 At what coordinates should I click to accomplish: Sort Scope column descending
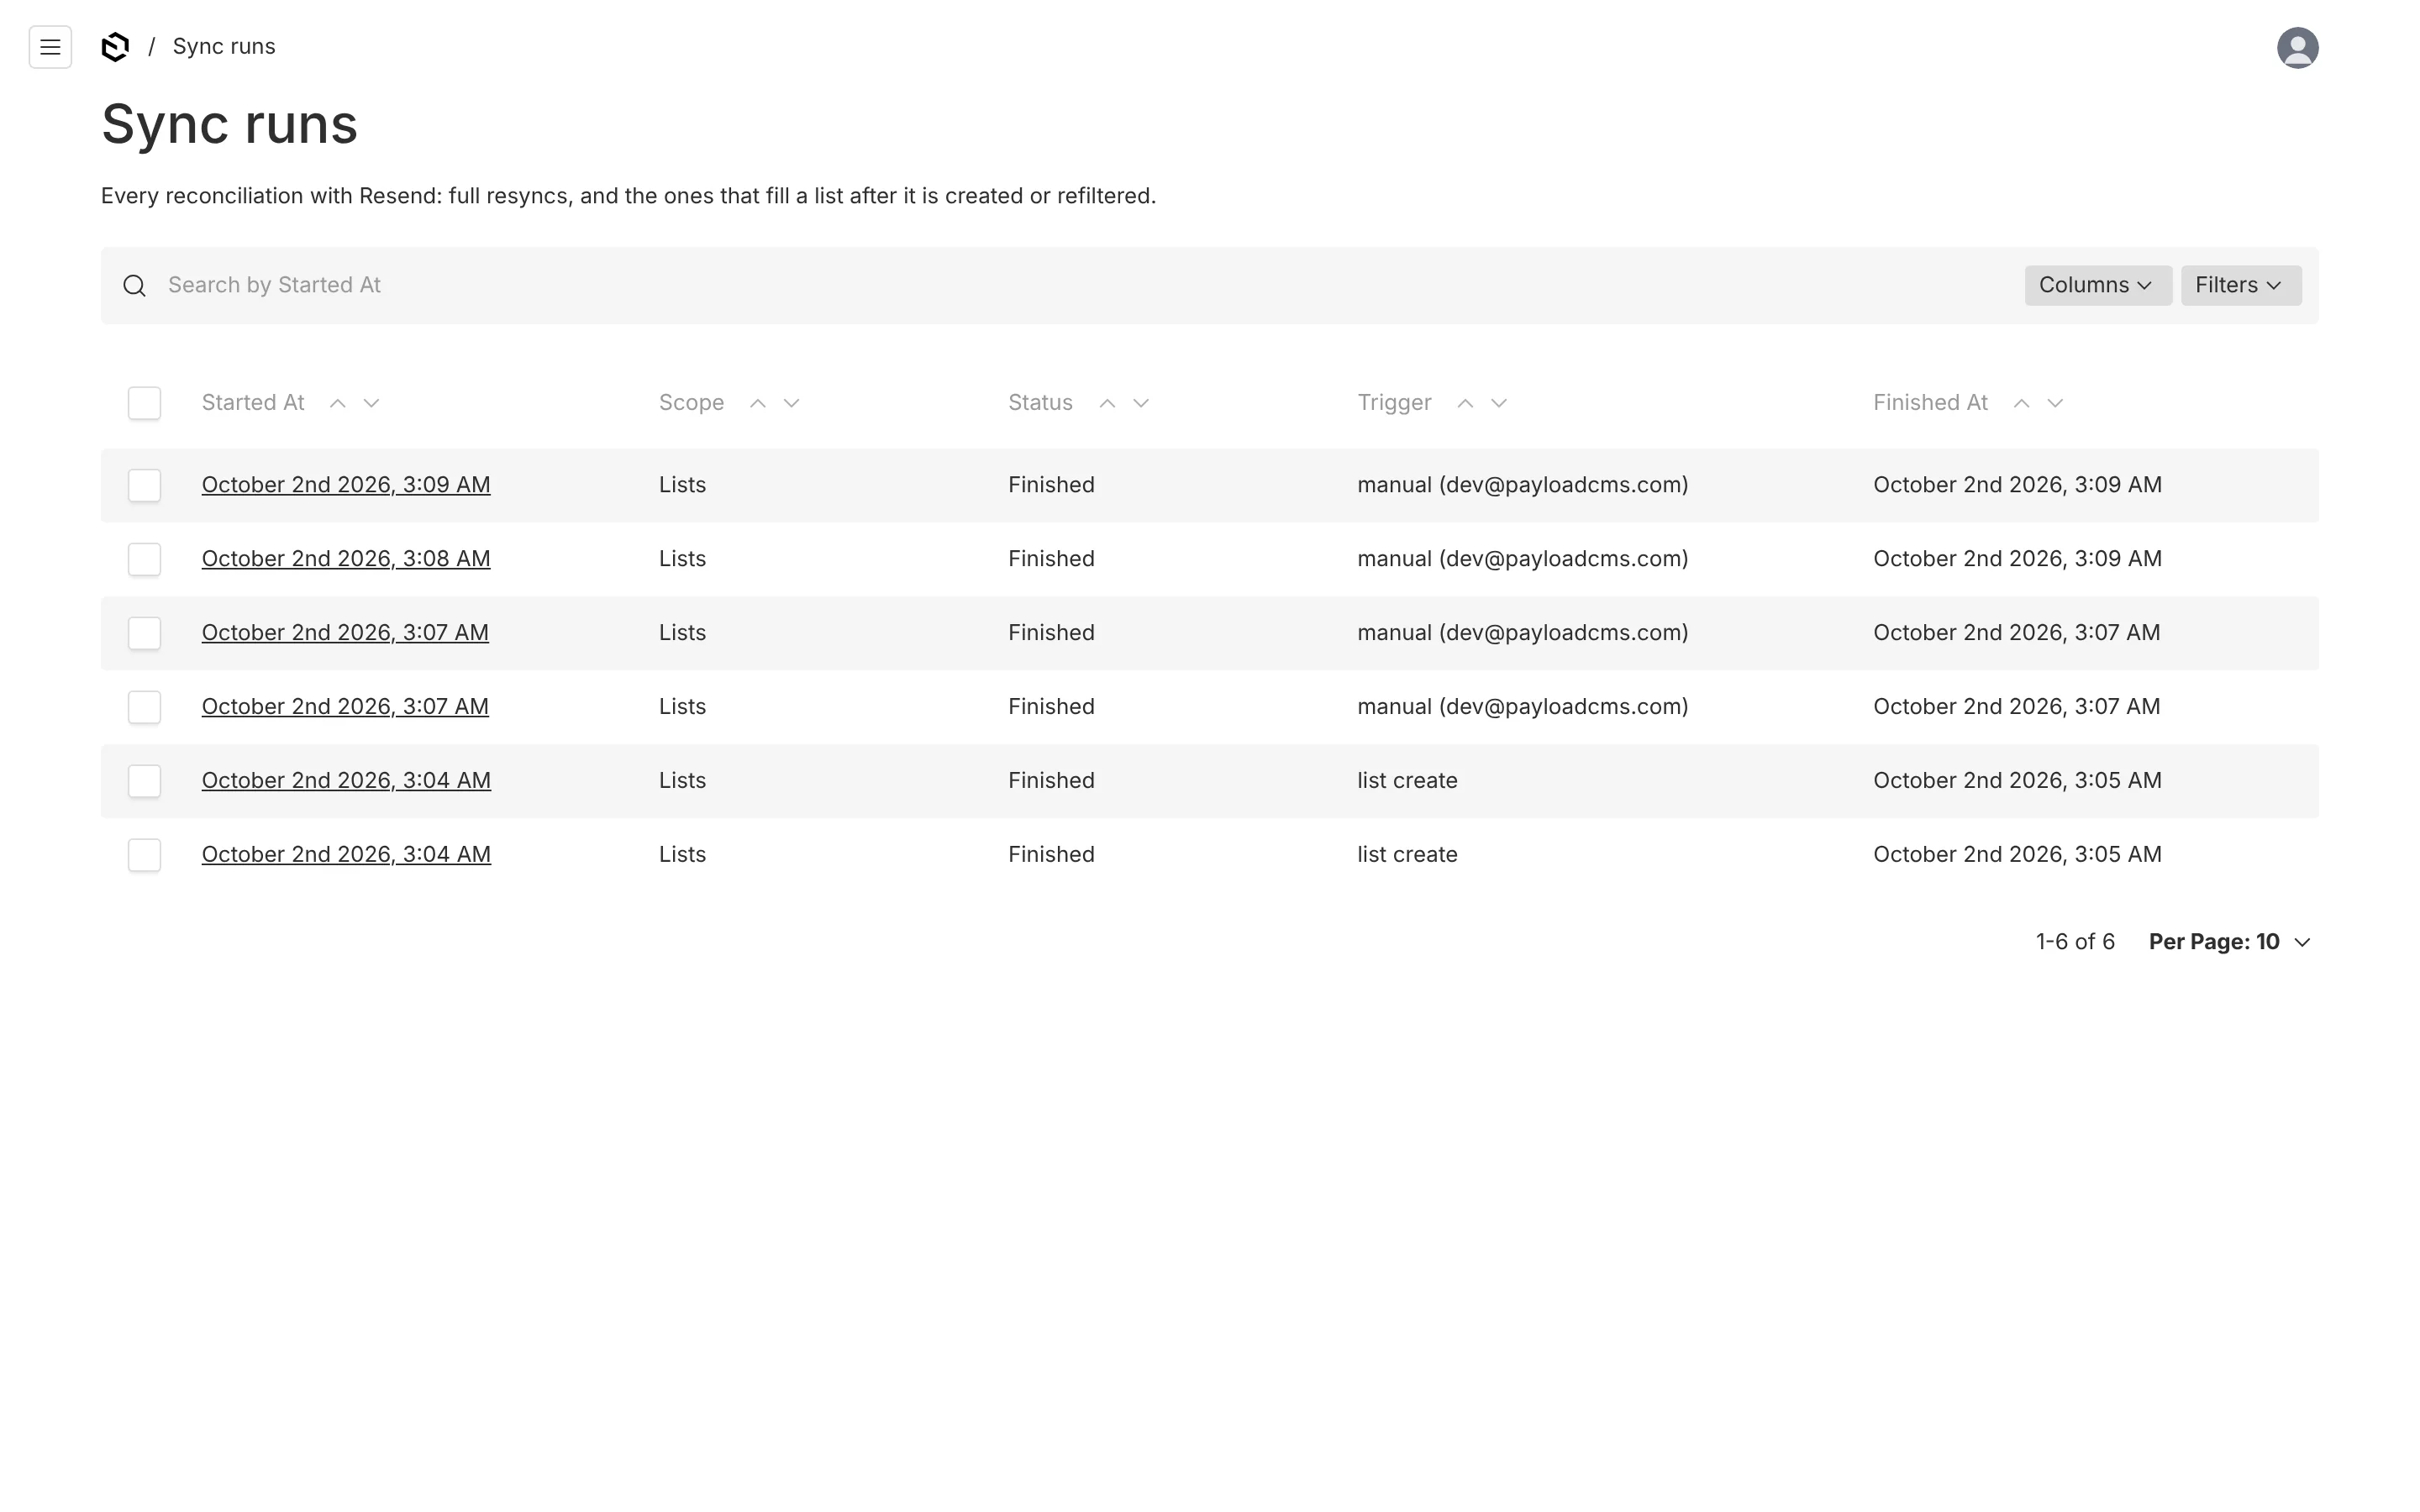[791, 403]
